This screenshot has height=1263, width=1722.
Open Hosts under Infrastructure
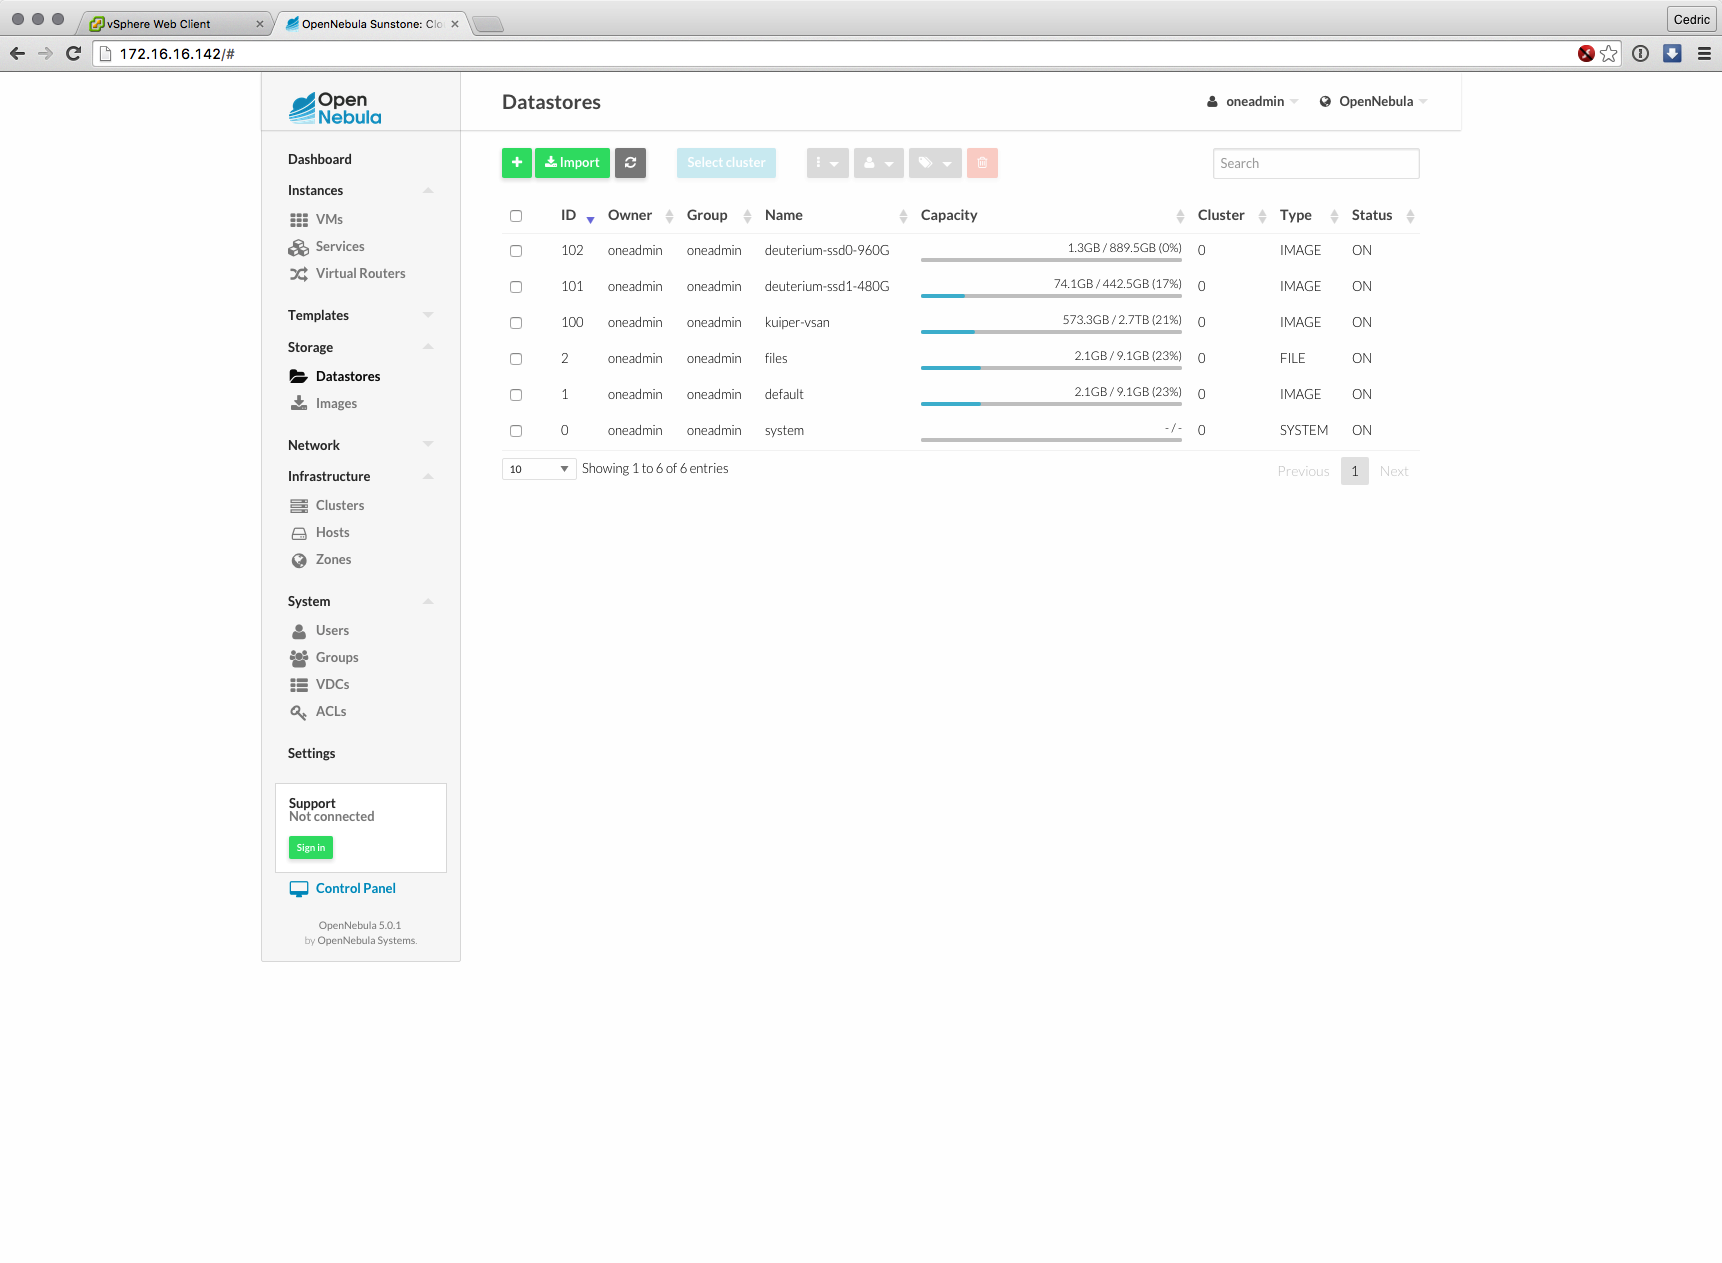tap(332, 533)
